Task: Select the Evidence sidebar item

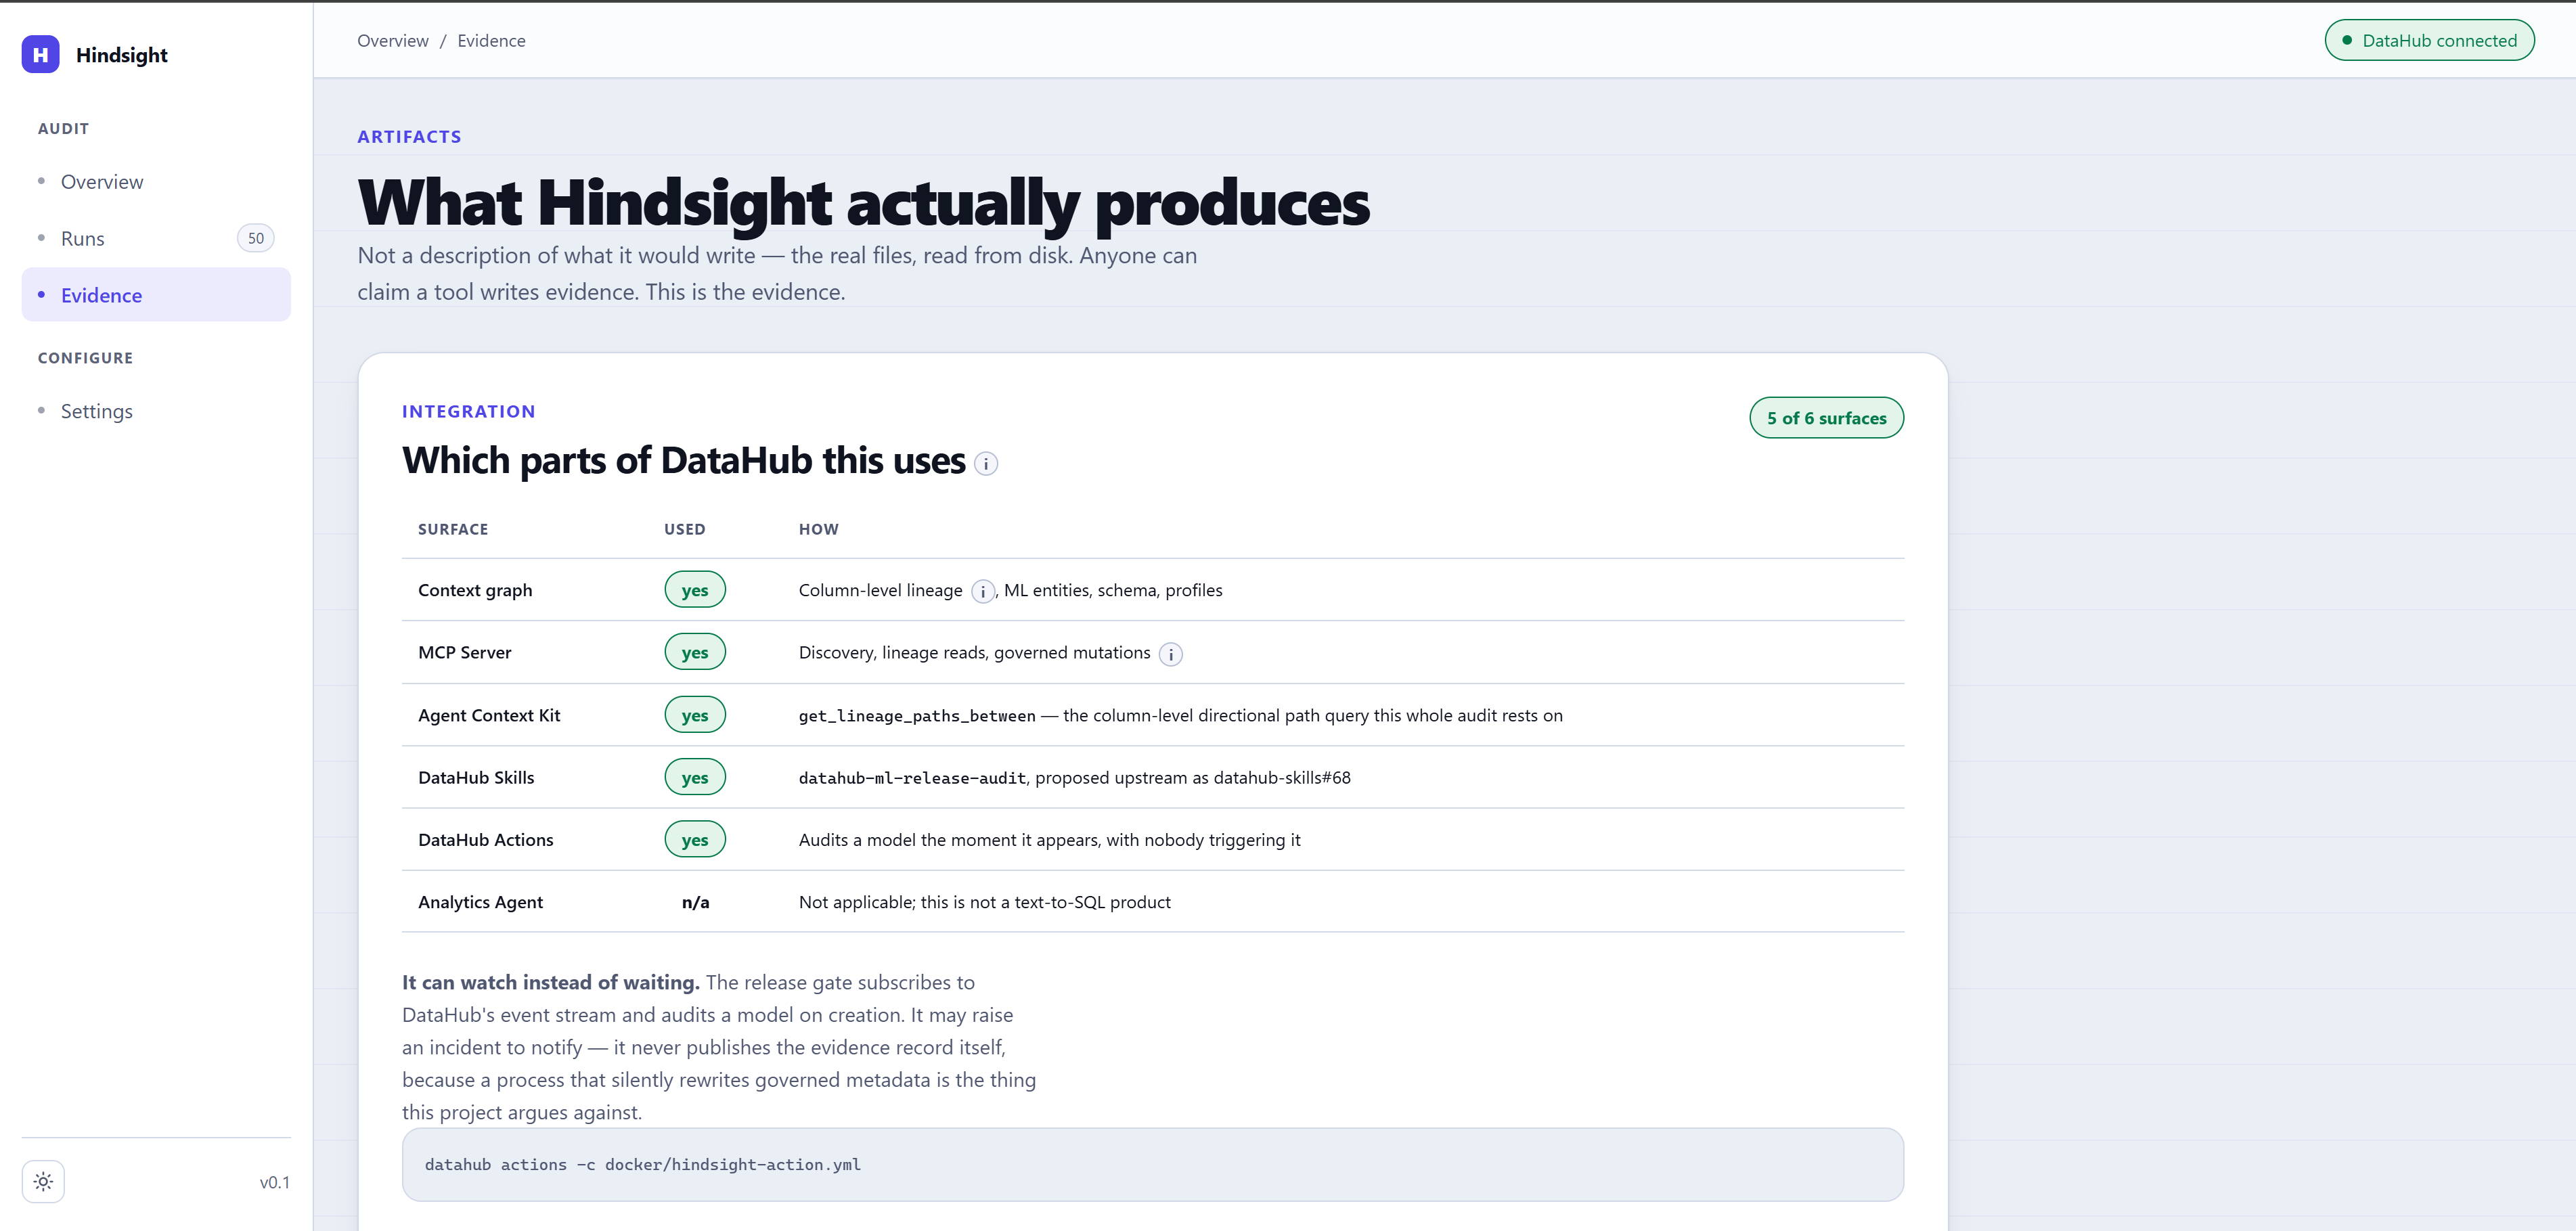Action: click(x=156, y=295)
